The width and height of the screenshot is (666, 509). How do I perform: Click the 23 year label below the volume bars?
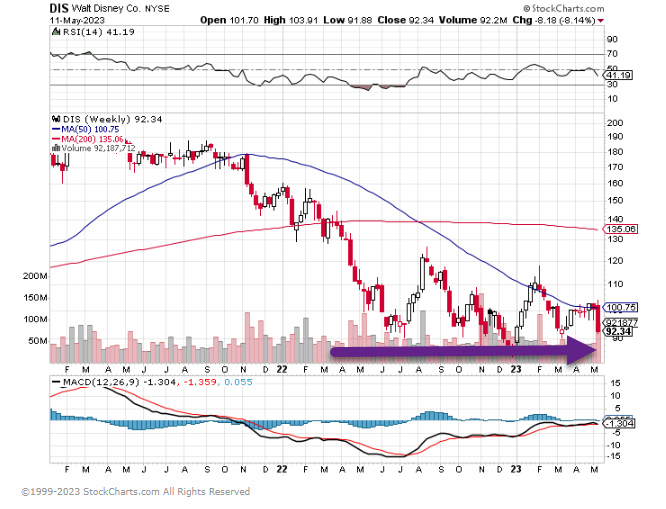(x=516, y=370)
